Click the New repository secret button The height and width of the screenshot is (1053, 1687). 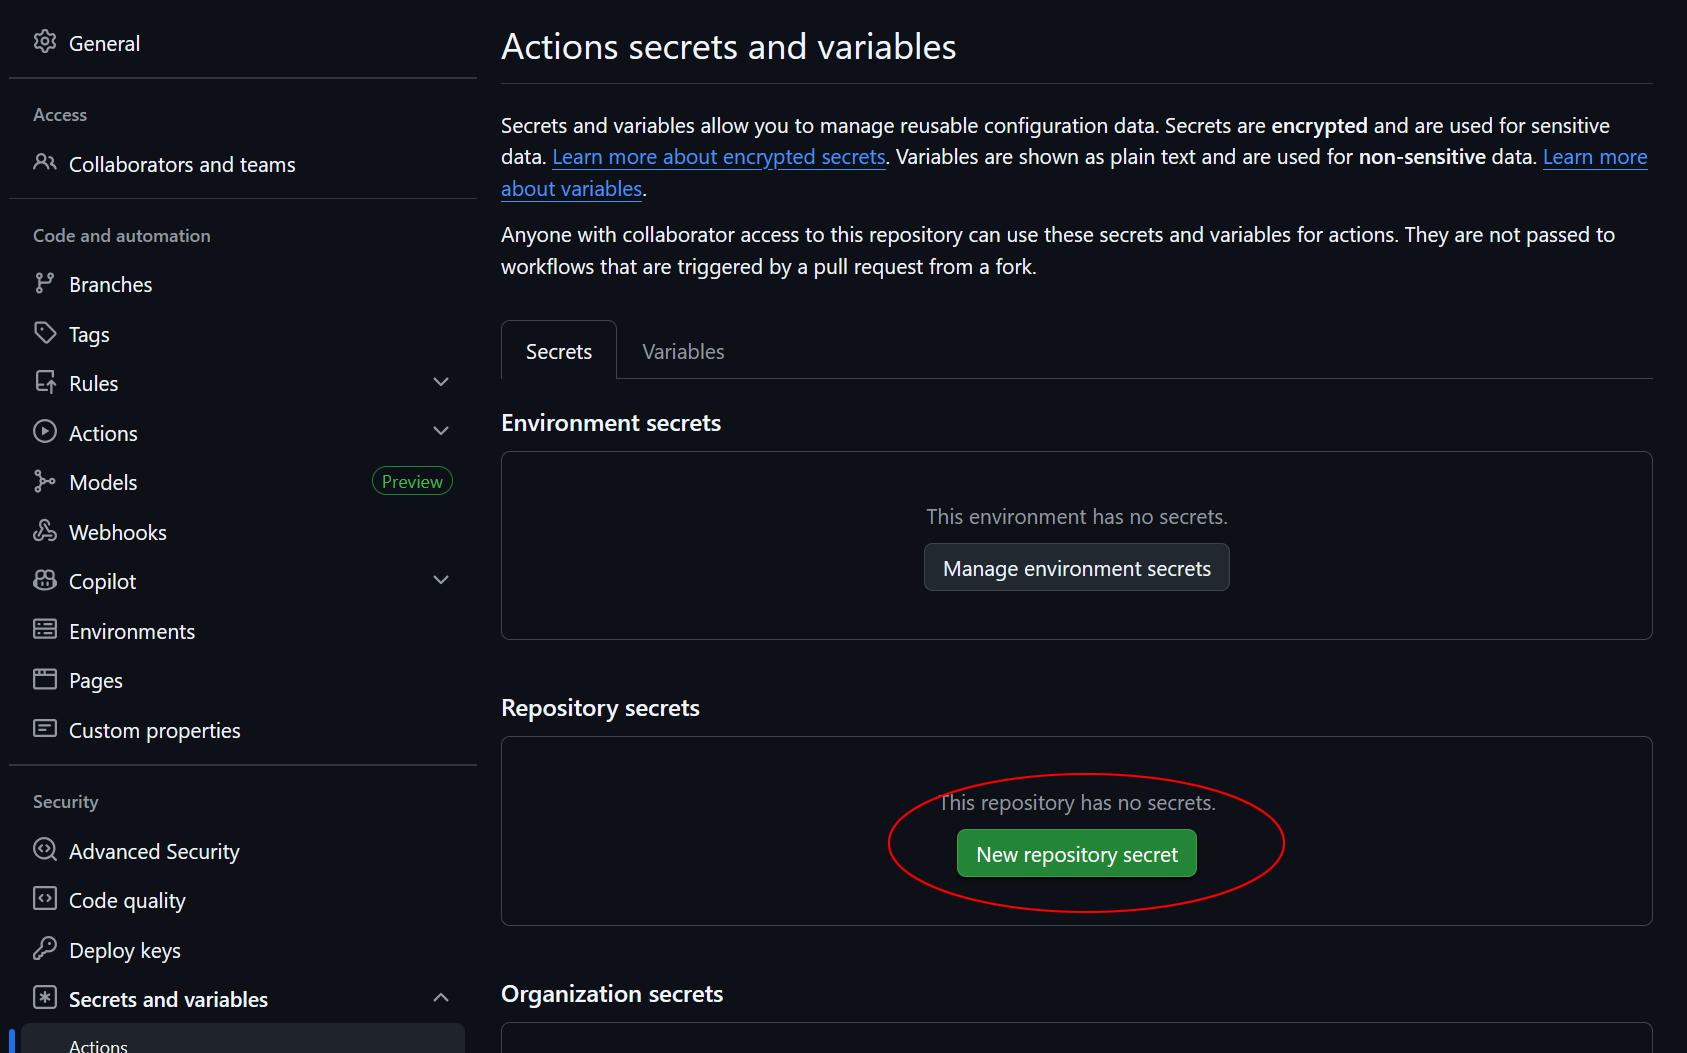click(x=1076, y=853)
